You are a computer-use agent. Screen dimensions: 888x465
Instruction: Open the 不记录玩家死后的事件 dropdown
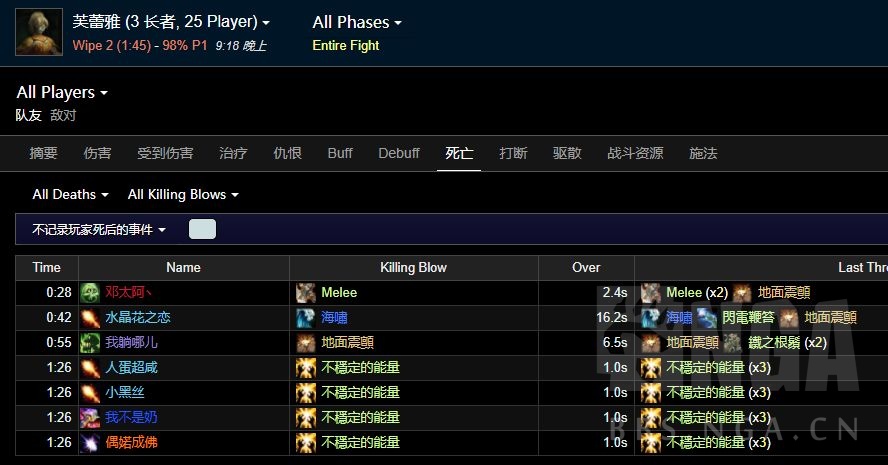pyautogui.click(x=99, y=229)
